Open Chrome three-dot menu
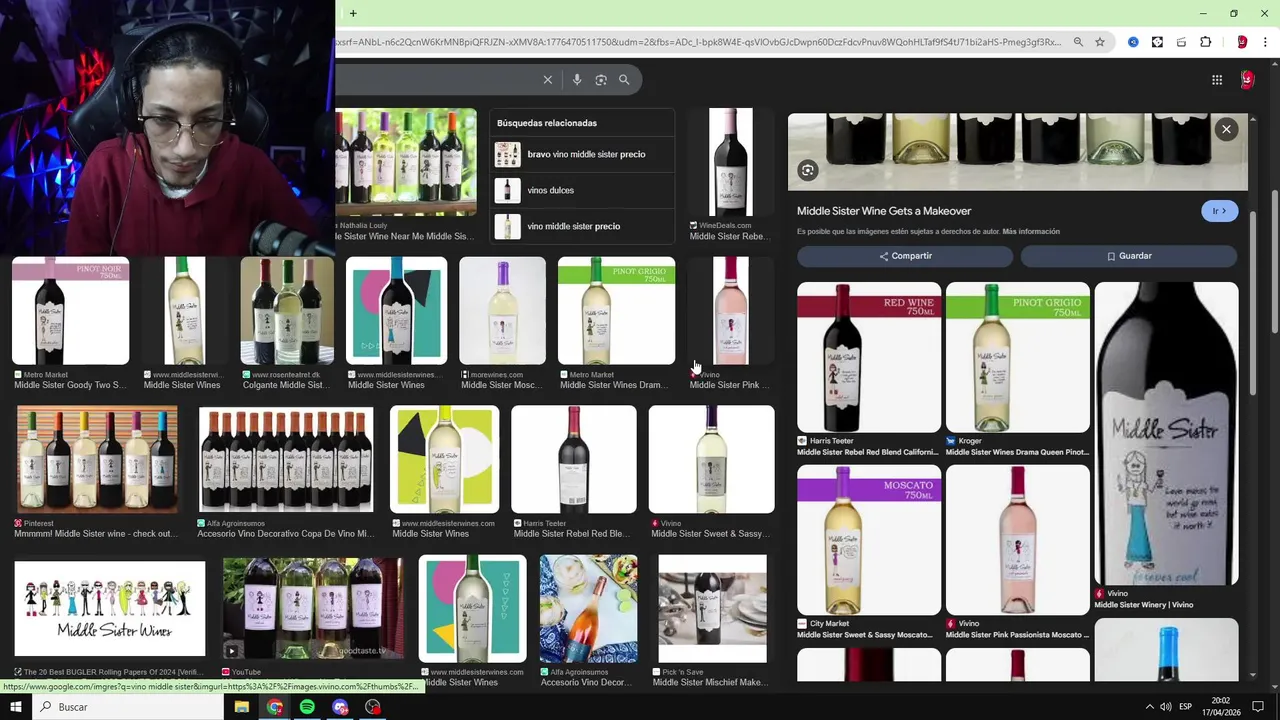This screenshot has width=1280, height=720. coord(1266,42)
